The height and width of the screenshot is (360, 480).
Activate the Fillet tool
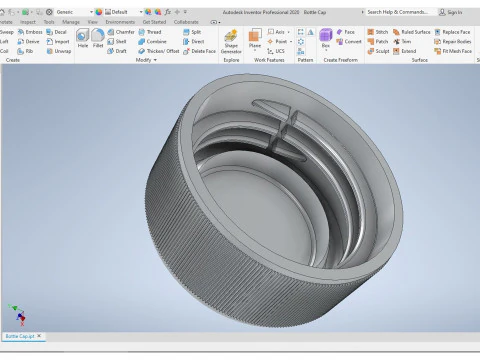click(98, 38)
